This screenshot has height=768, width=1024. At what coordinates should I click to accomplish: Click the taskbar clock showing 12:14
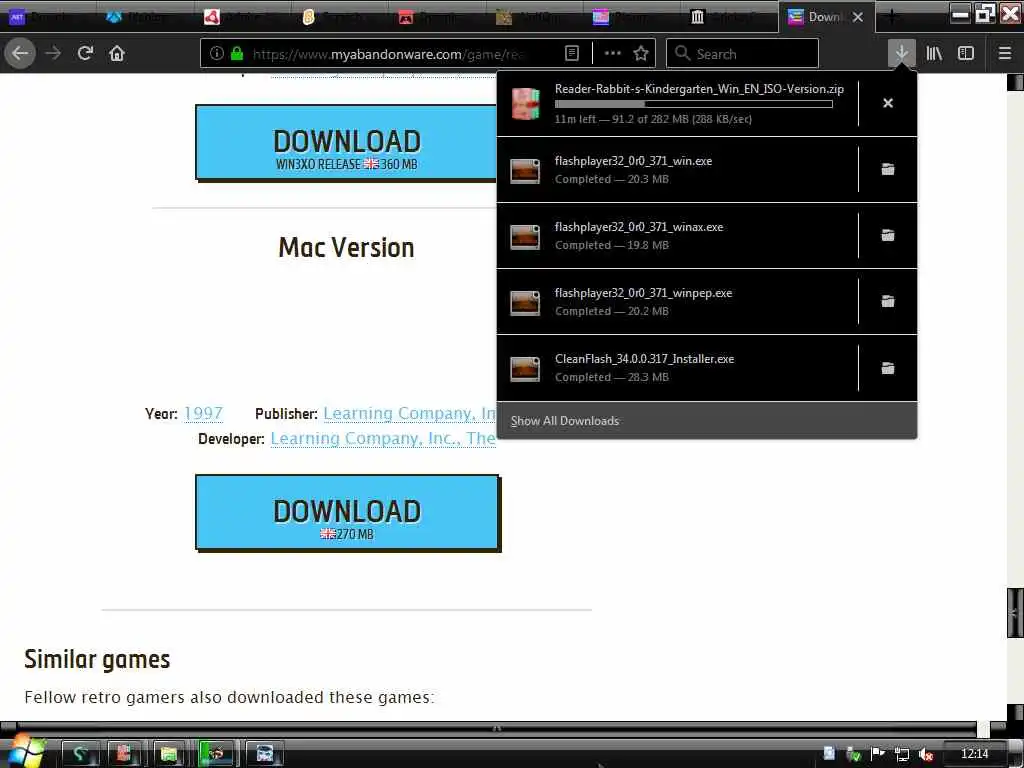974,754
